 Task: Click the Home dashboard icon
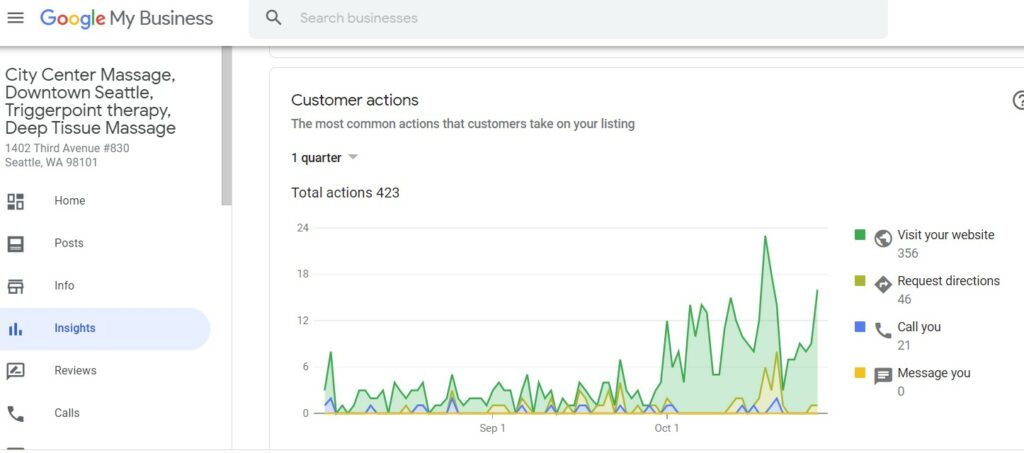click(x=15, y=201)
